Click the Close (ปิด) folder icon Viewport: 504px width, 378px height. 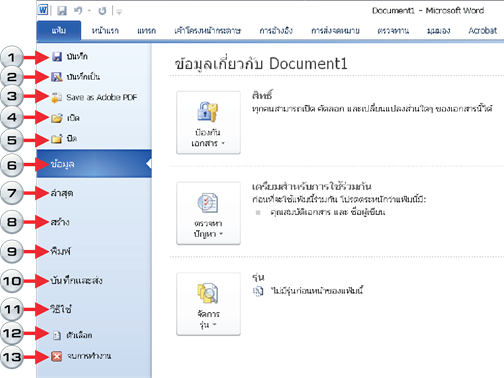click(x=57, y=139)
